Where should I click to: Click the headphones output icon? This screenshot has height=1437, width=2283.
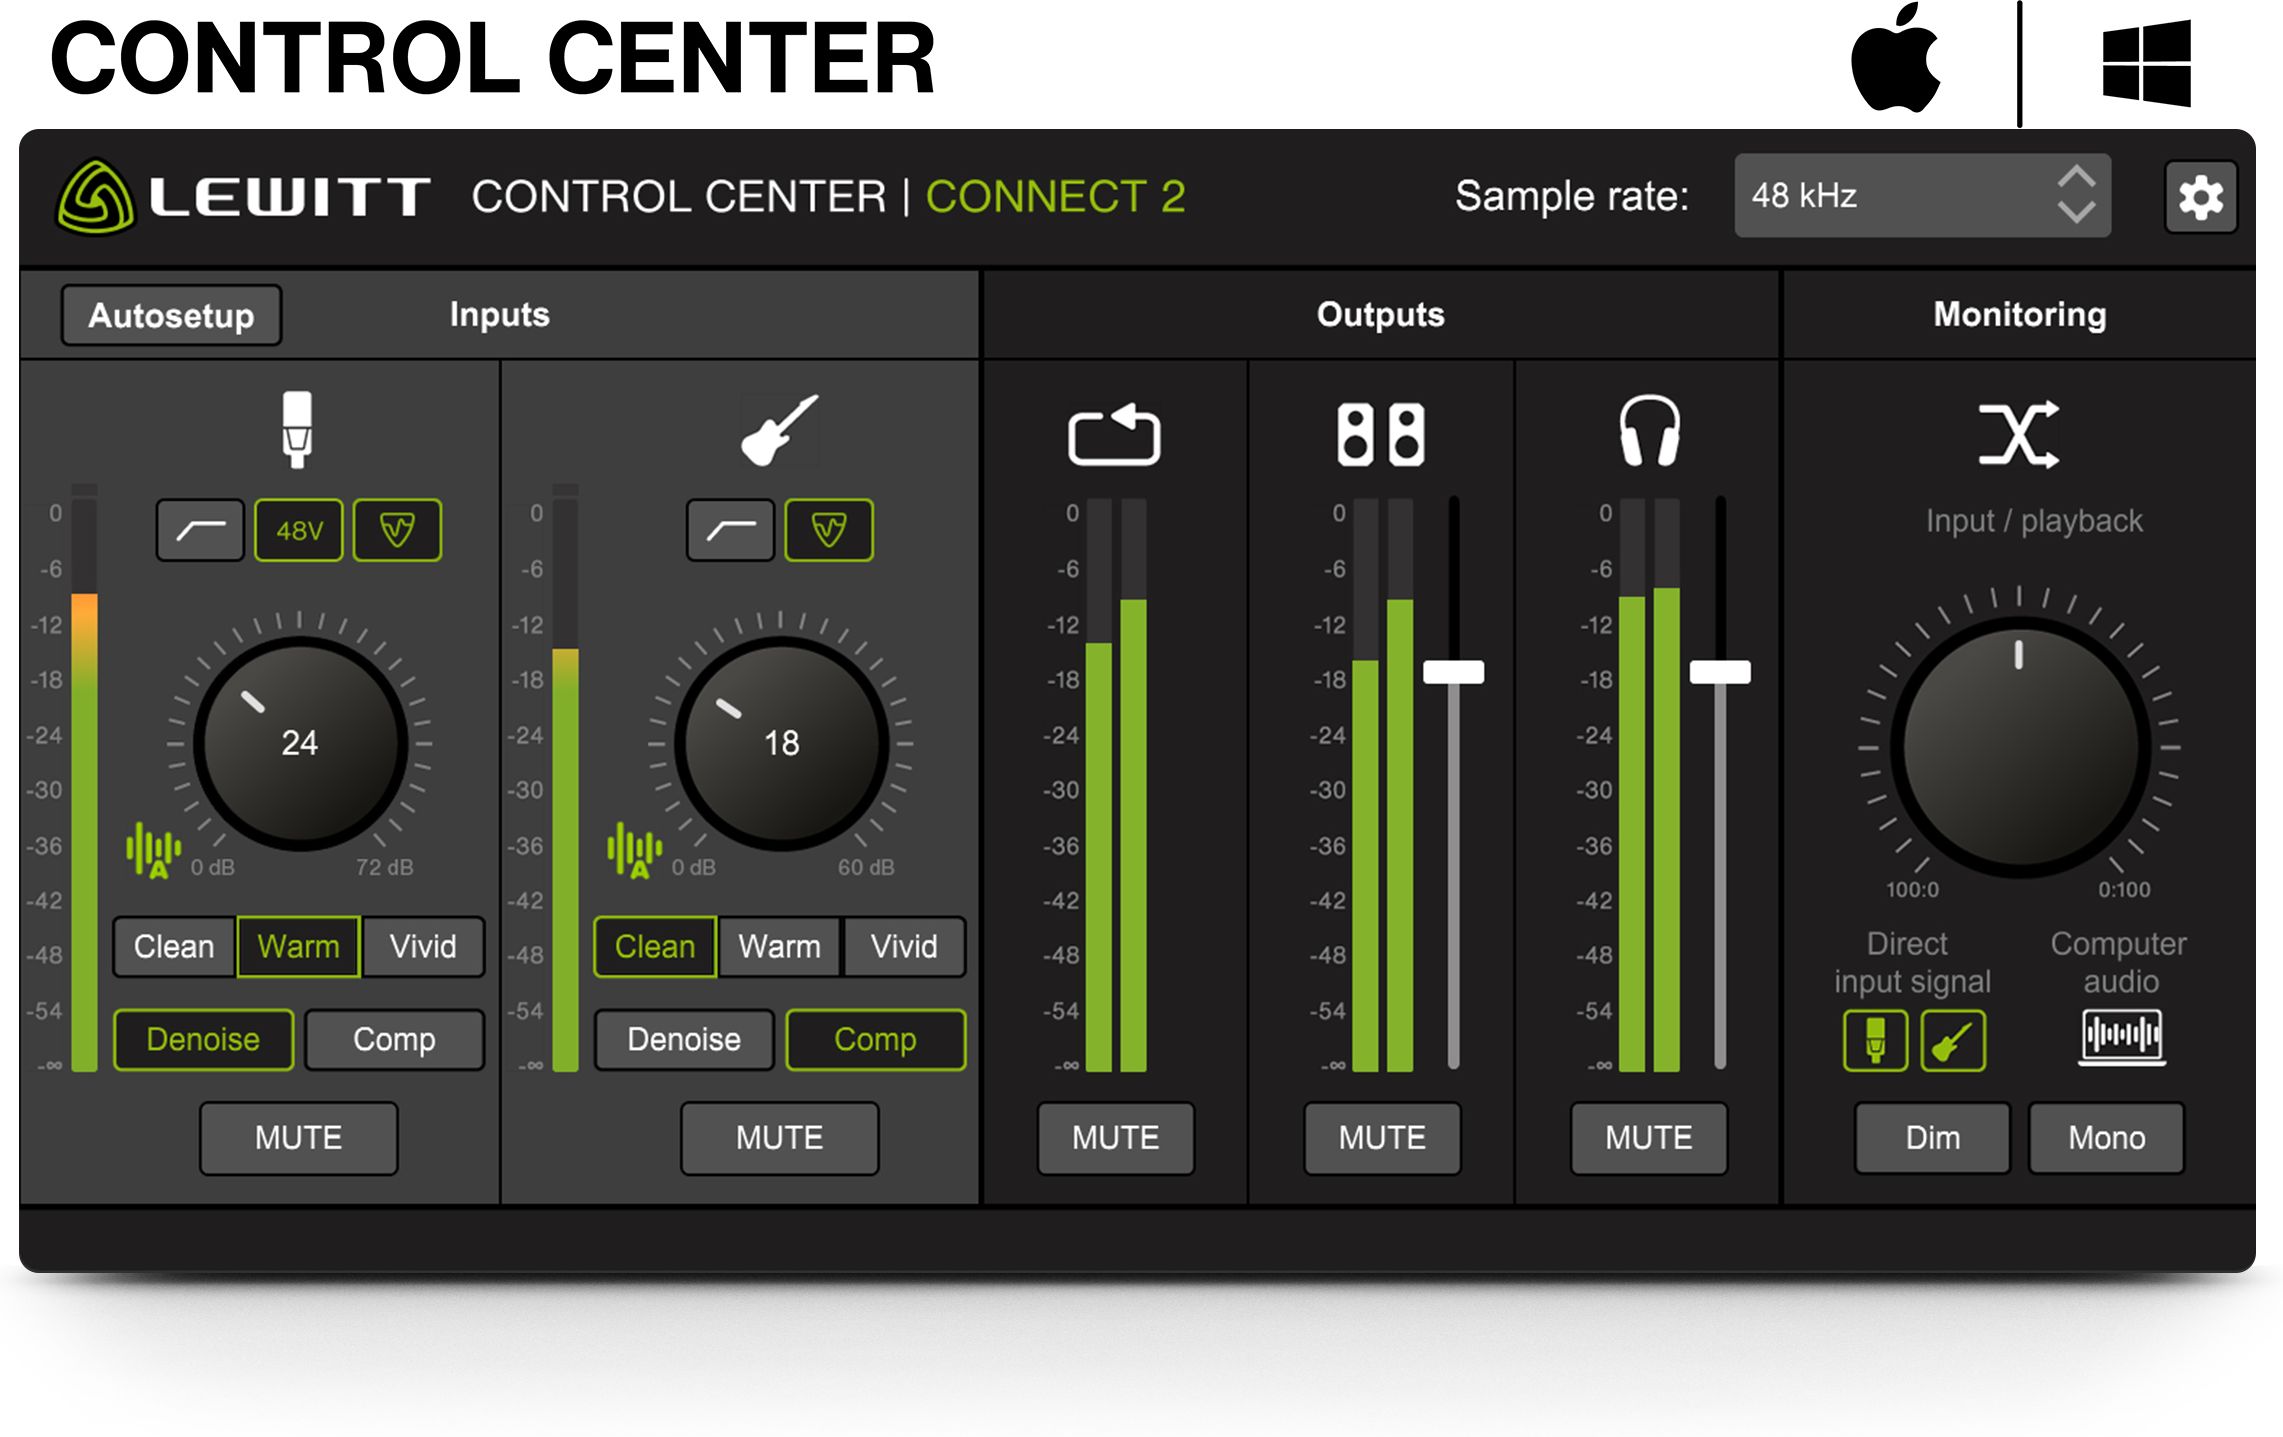click(x=1649, y=432)
